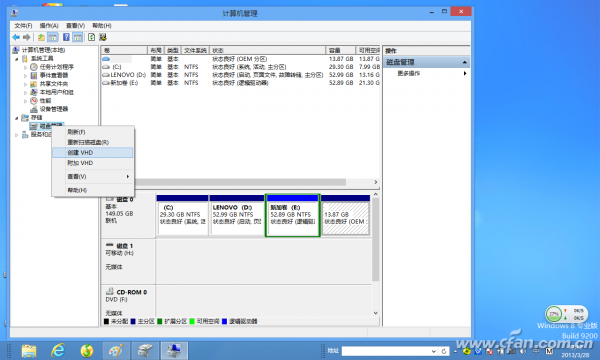This screenshot has height=360, width=600.
Task: Expand the 性能 tree node
Action: (25, 101)
